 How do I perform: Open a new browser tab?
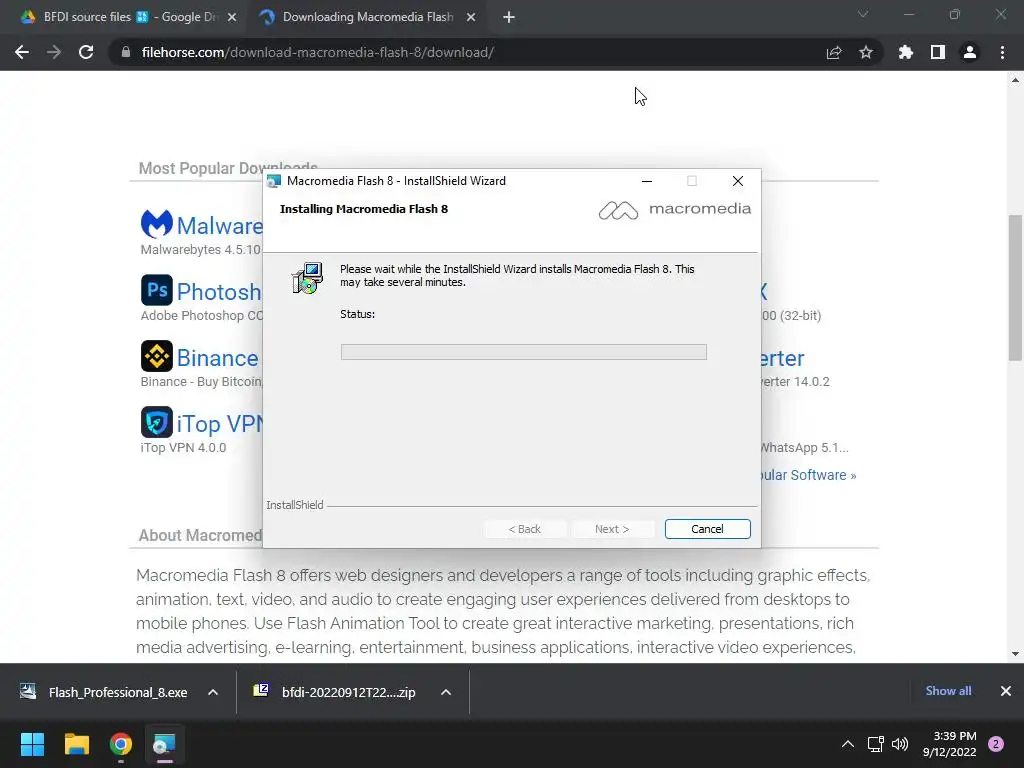click(x=509, y=17)
